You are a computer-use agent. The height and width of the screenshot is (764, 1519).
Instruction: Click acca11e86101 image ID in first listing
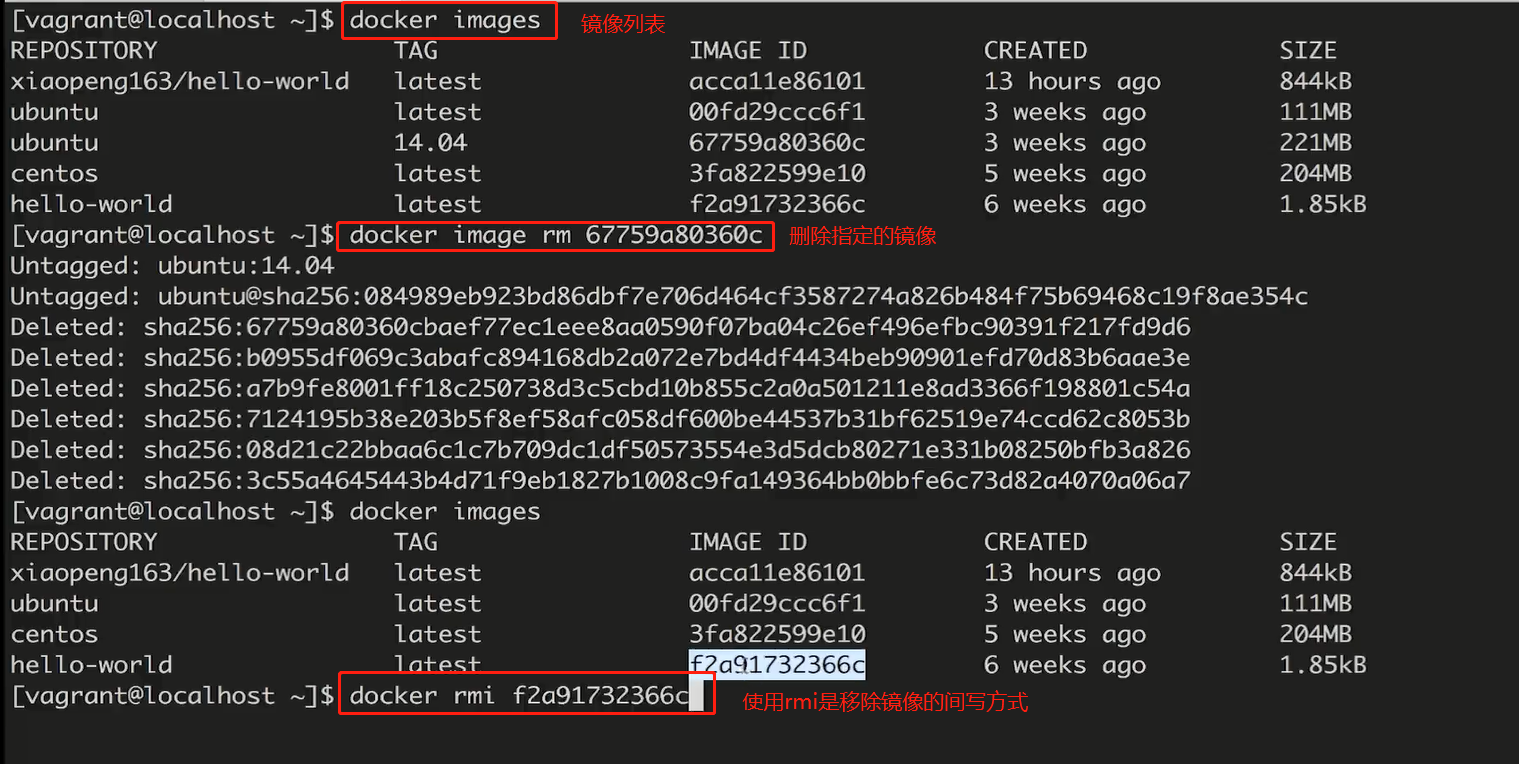[777, 82]
